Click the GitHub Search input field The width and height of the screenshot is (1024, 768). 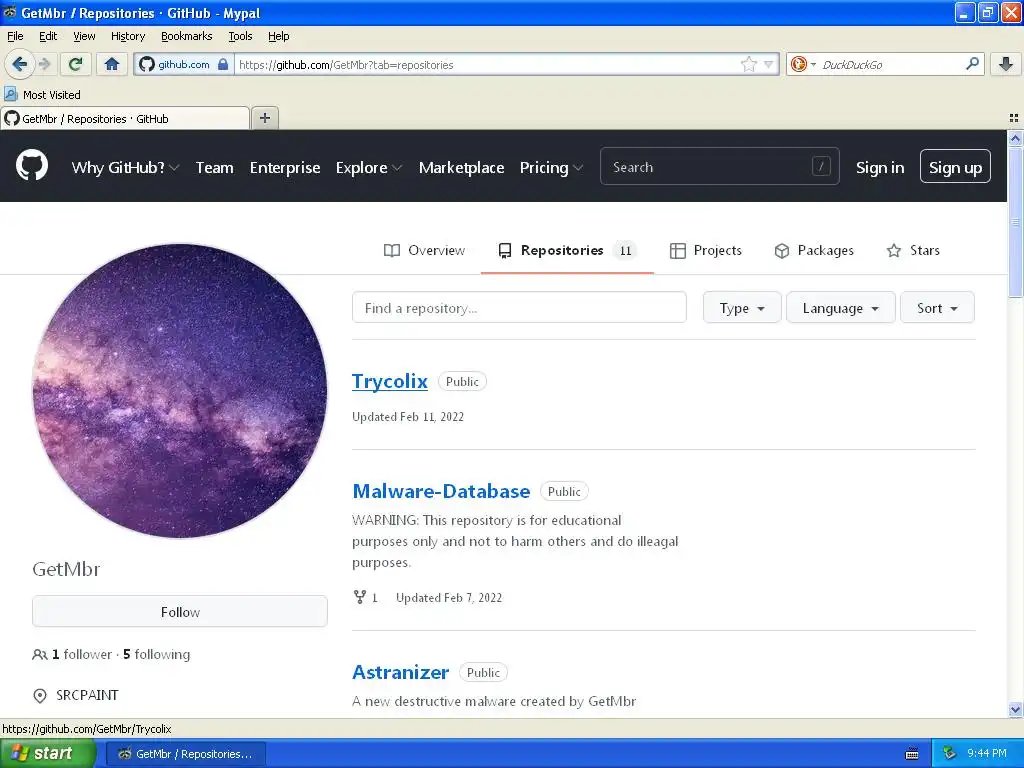(x=719, y=167)
